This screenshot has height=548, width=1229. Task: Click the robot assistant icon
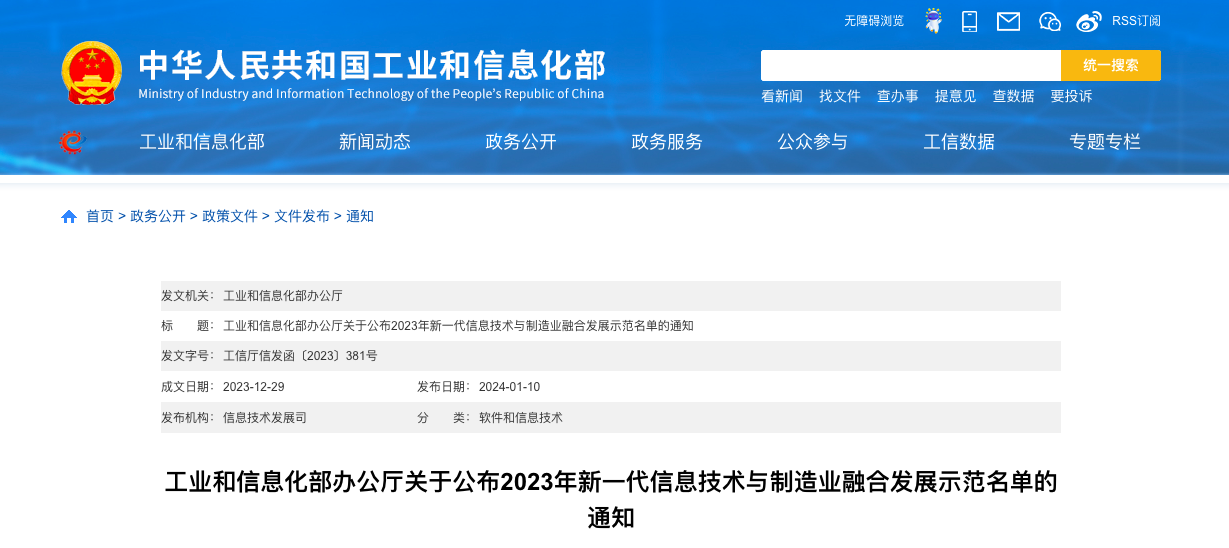(x=933, y=21)
